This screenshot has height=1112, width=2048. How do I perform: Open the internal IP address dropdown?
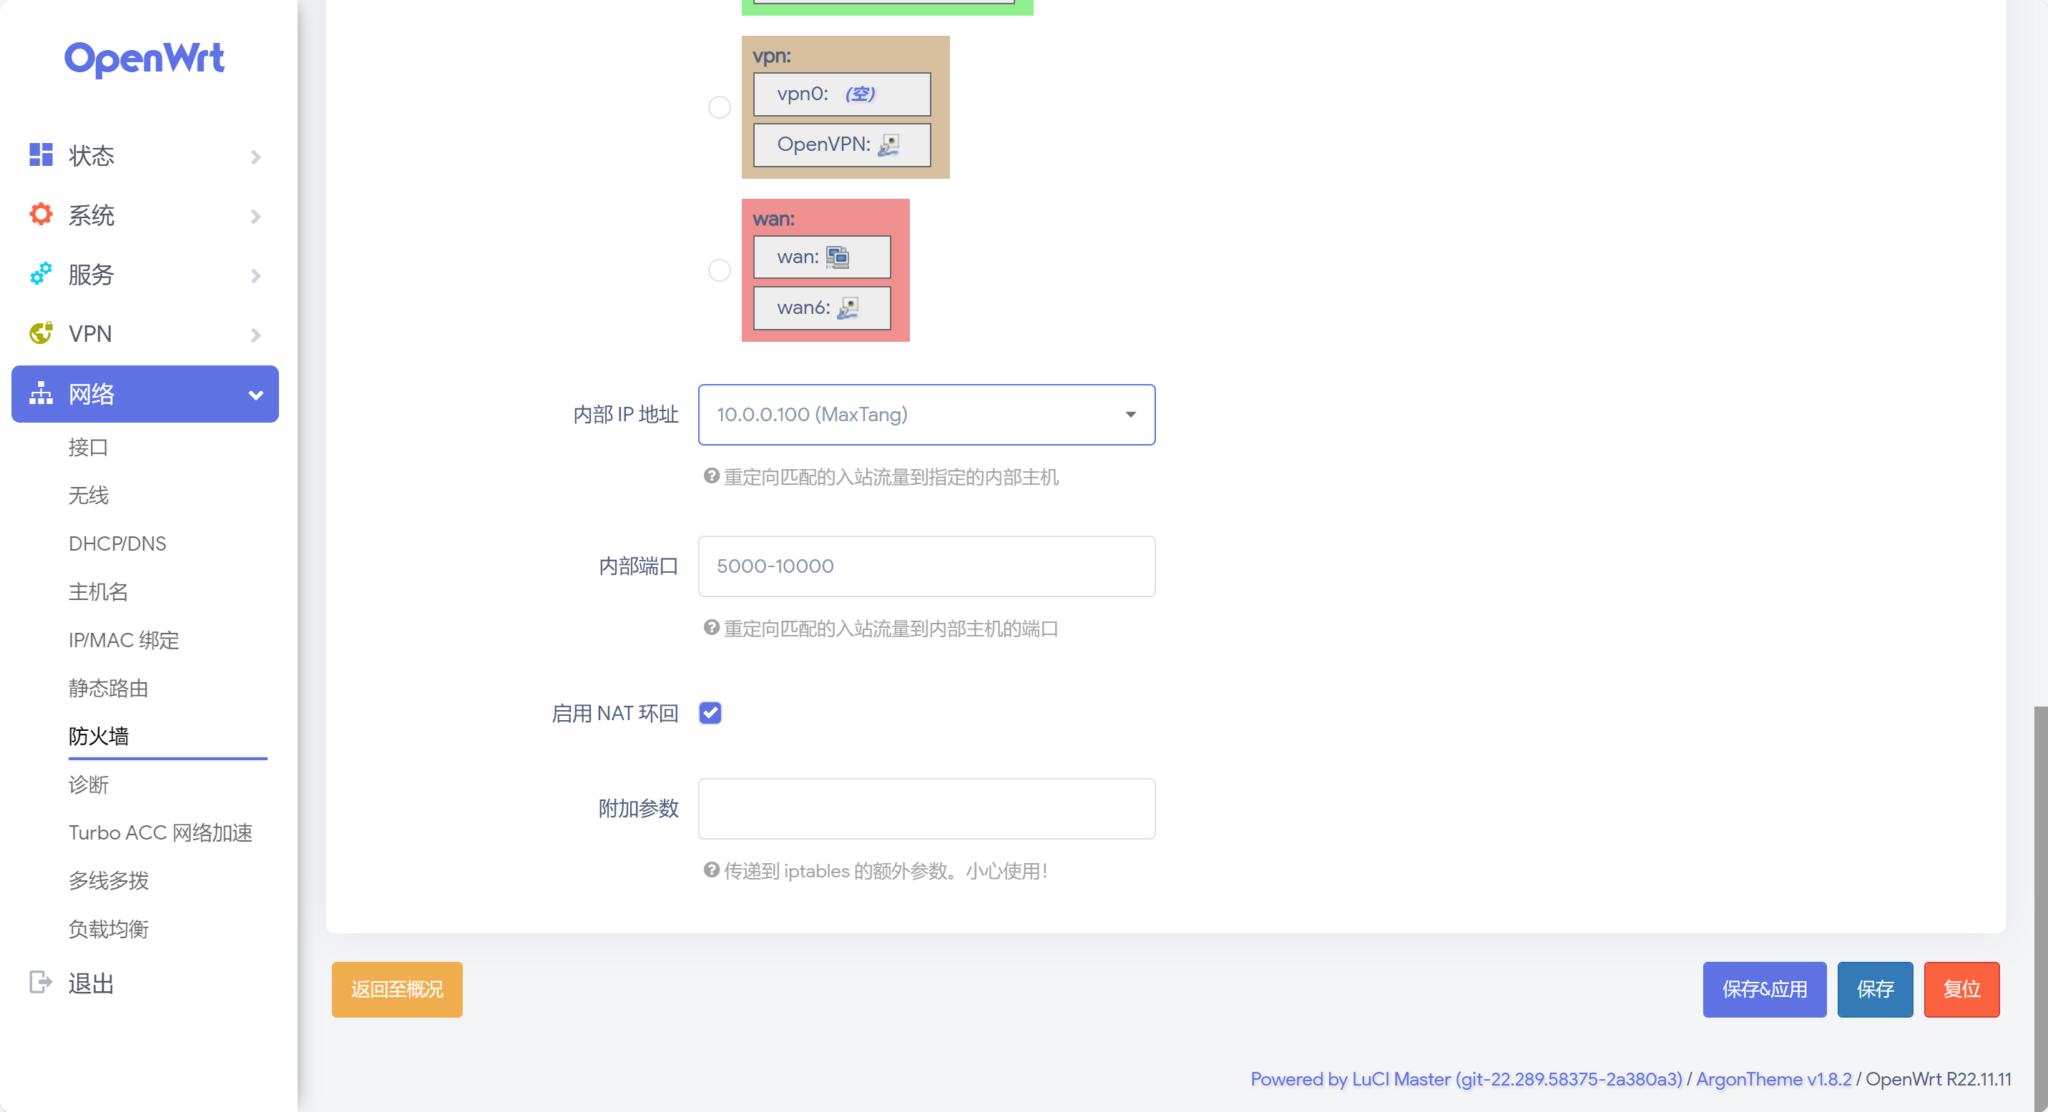926,414
